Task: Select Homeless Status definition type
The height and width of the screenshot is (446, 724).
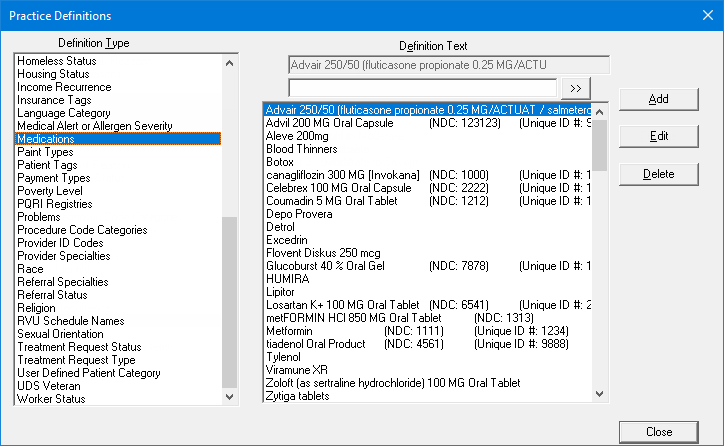Action: [118, 61]
